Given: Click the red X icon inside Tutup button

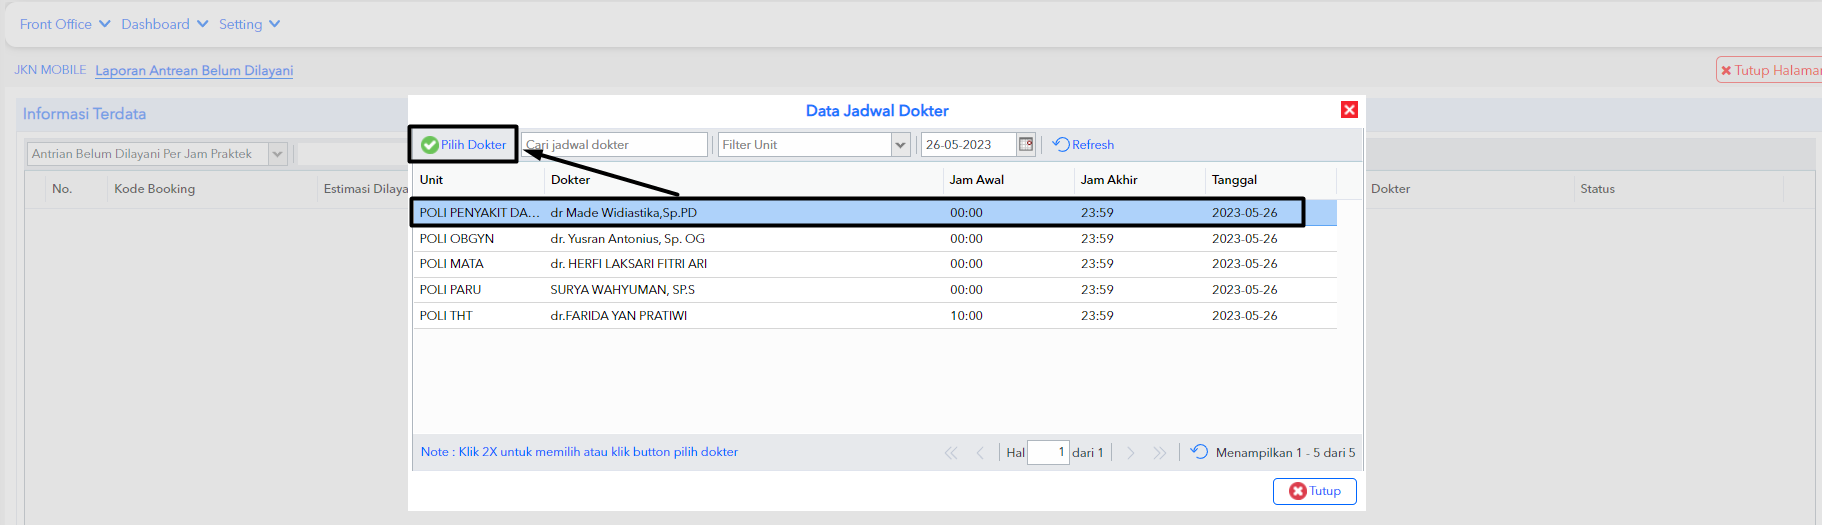Looking at the screenshot, I should pyautogui.click(x=1298, y=491).
